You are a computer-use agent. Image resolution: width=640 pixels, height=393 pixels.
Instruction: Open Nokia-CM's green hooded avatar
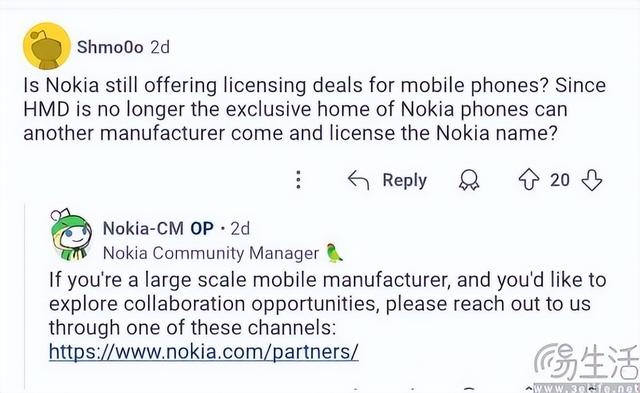click(x=71, y=235)
